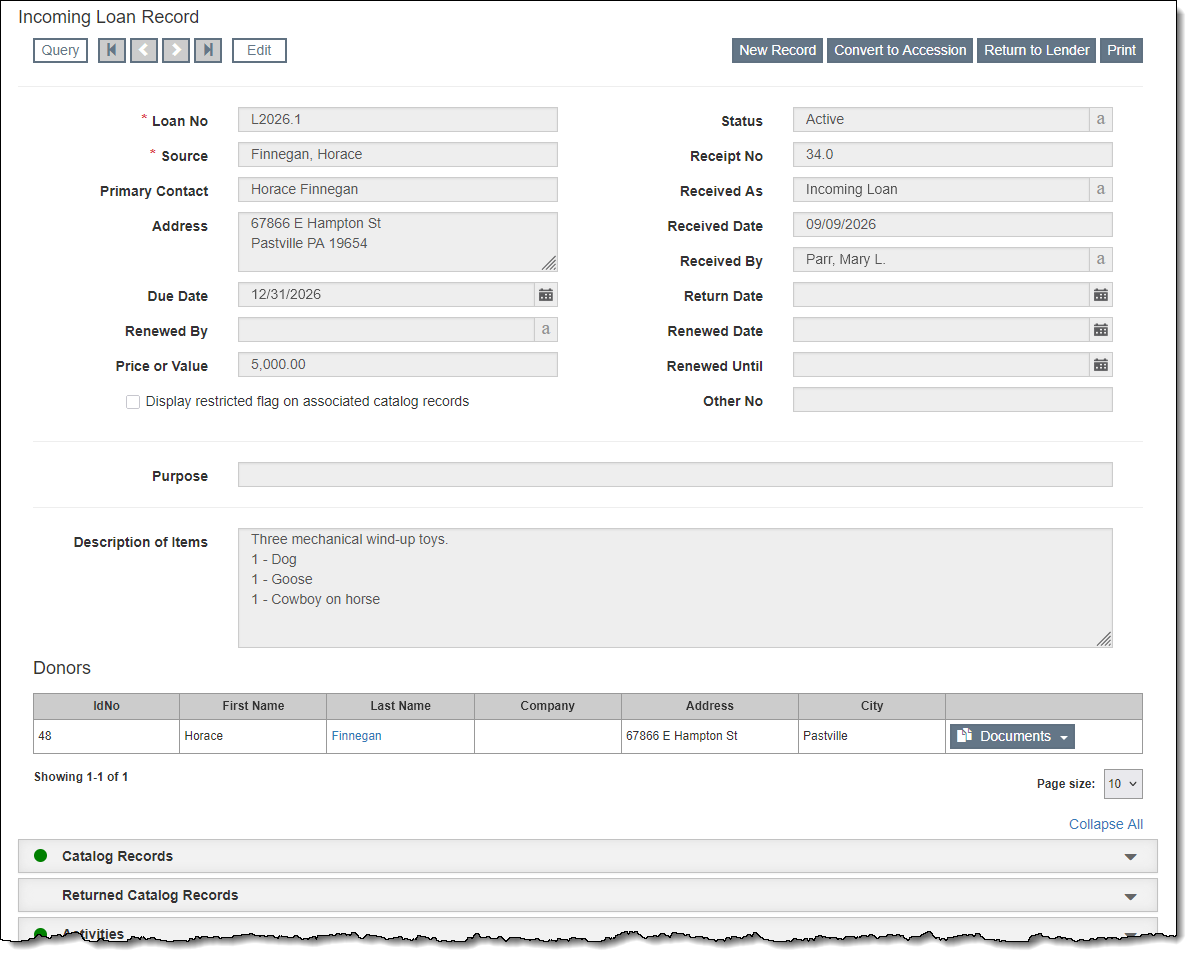Open the Due Date calendar picker
This screenshot has width=1192, height=957.
click(546, 295)
